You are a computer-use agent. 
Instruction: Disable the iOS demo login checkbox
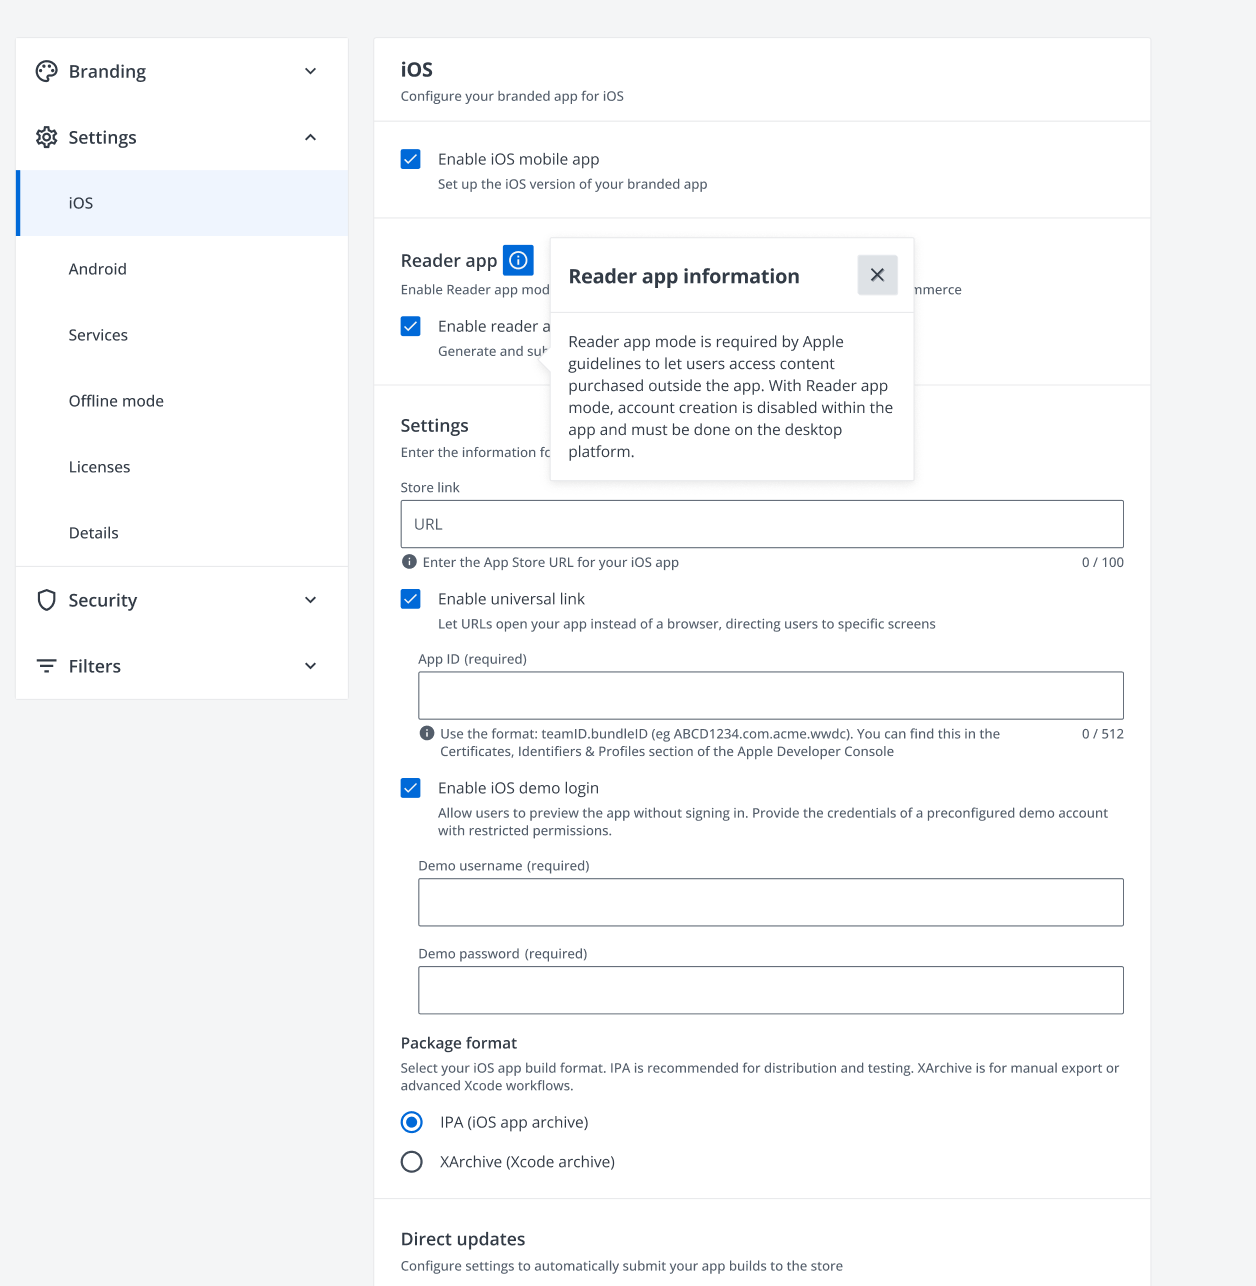[411, 788]
